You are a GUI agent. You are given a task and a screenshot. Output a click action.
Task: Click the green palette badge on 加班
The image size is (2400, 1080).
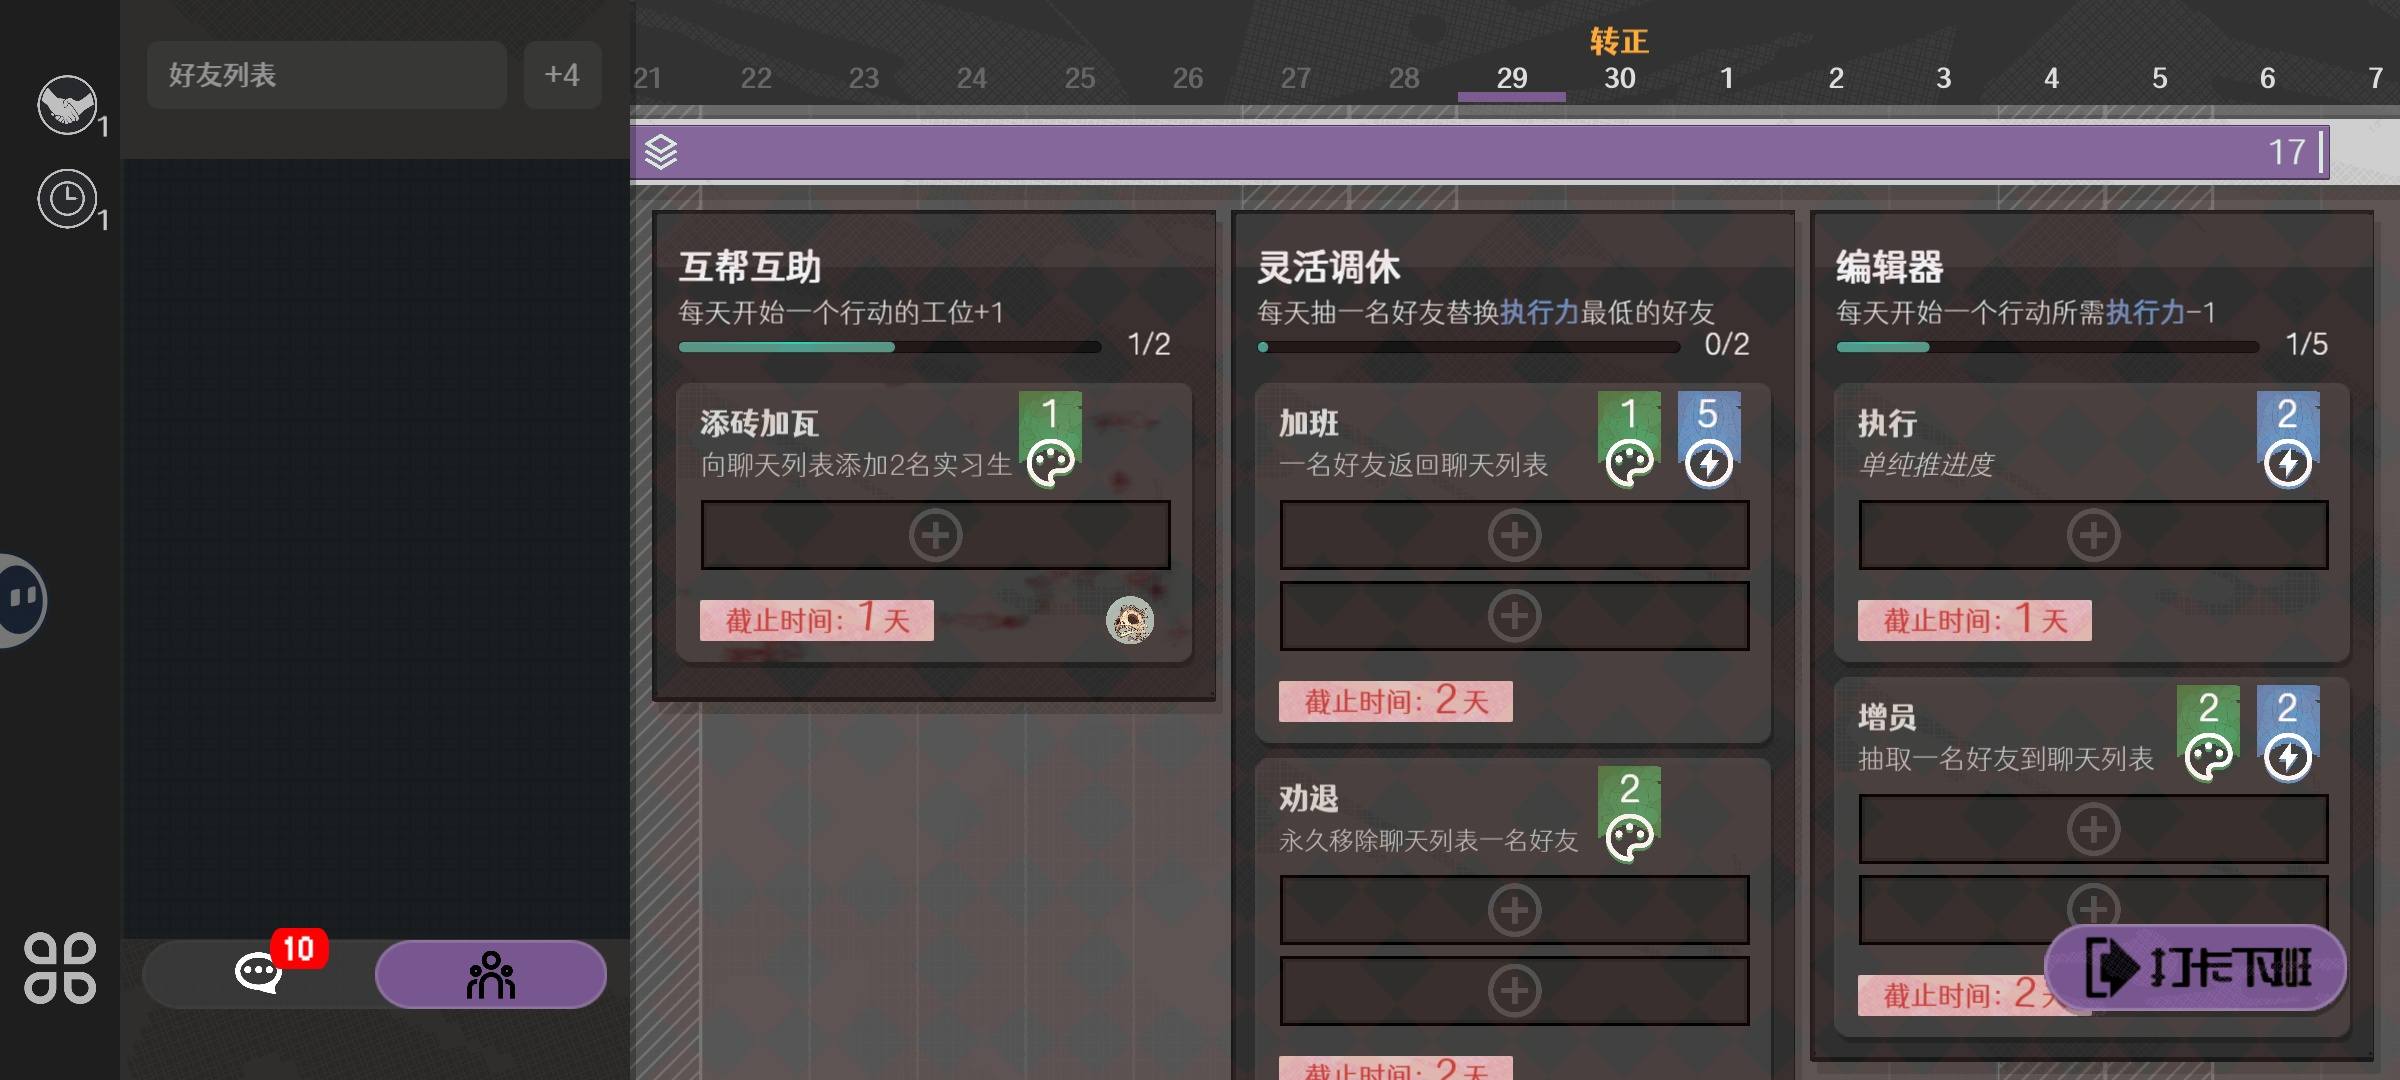1629,440
